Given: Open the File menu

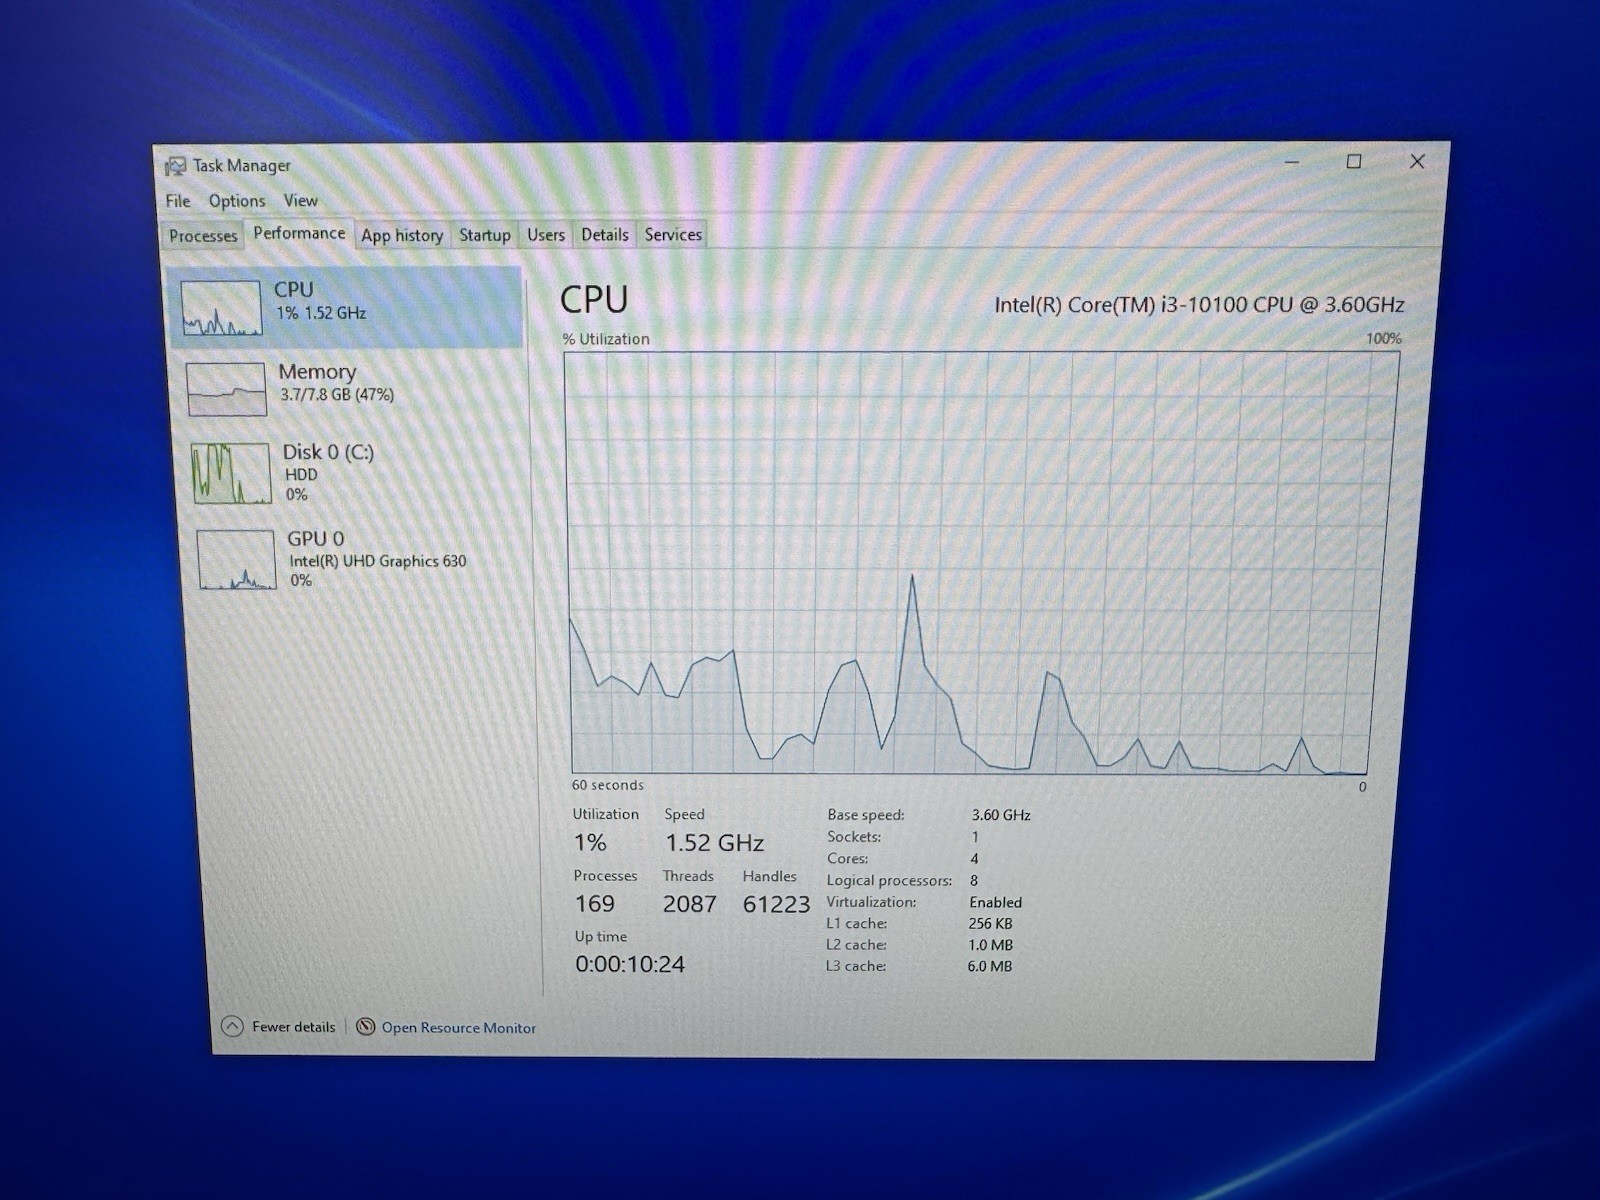Looking at the screenshot, I should pos(178,201).
